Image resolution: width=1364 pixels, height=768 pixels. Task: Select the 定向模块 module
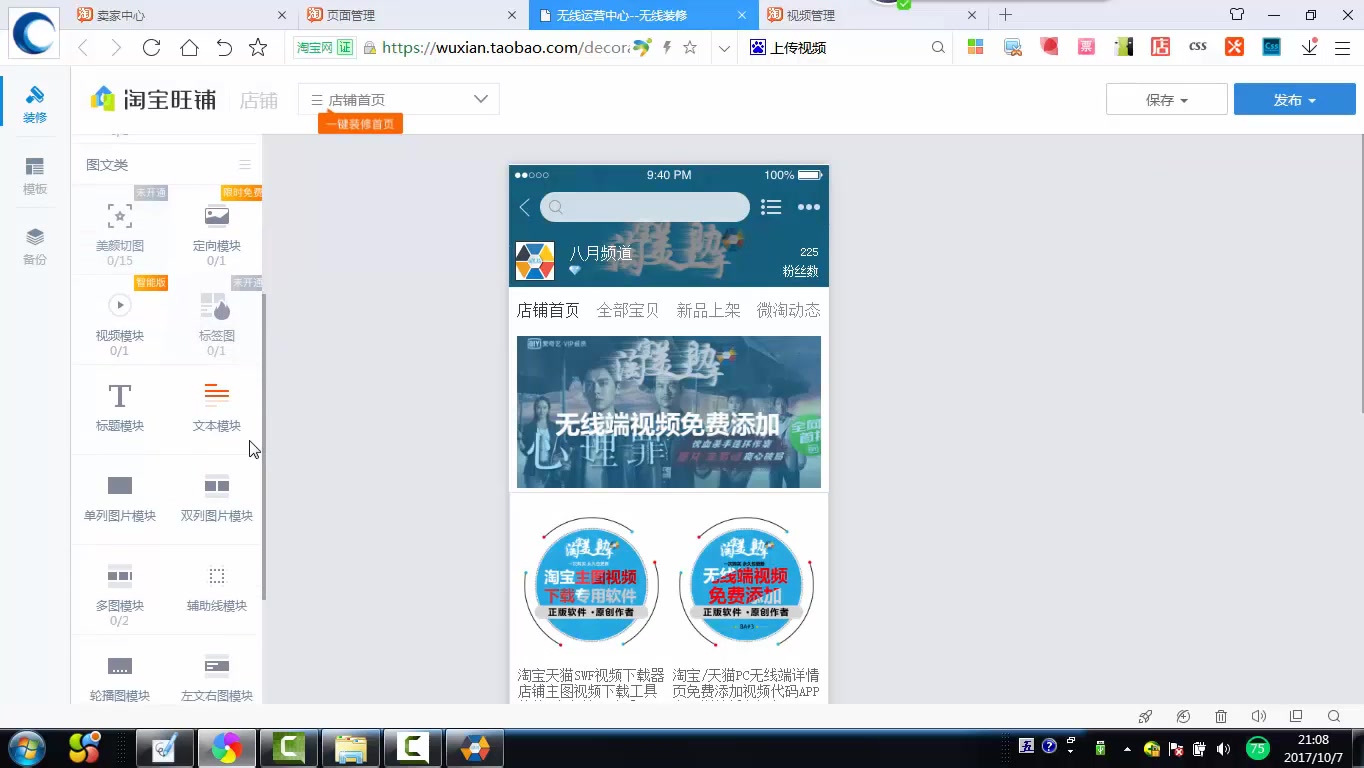coord(217,230)
